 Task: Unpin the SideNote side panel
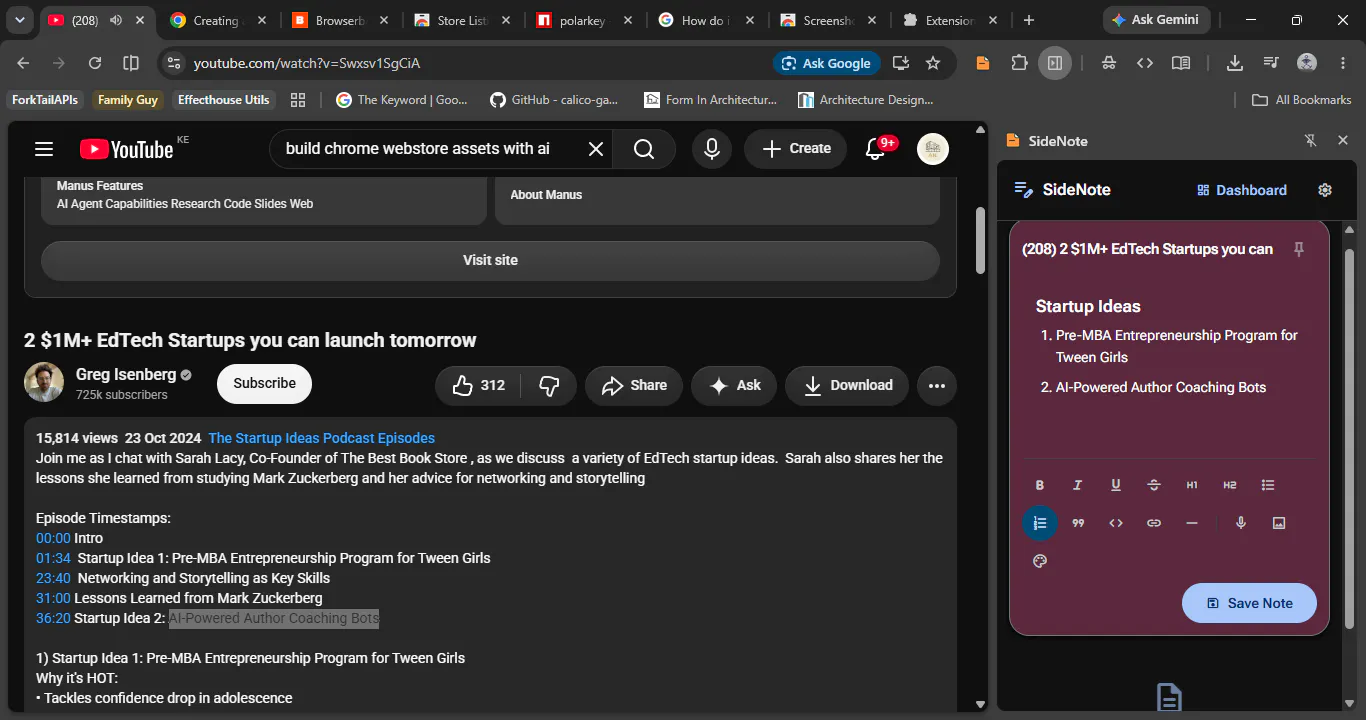coord(1311,141)
